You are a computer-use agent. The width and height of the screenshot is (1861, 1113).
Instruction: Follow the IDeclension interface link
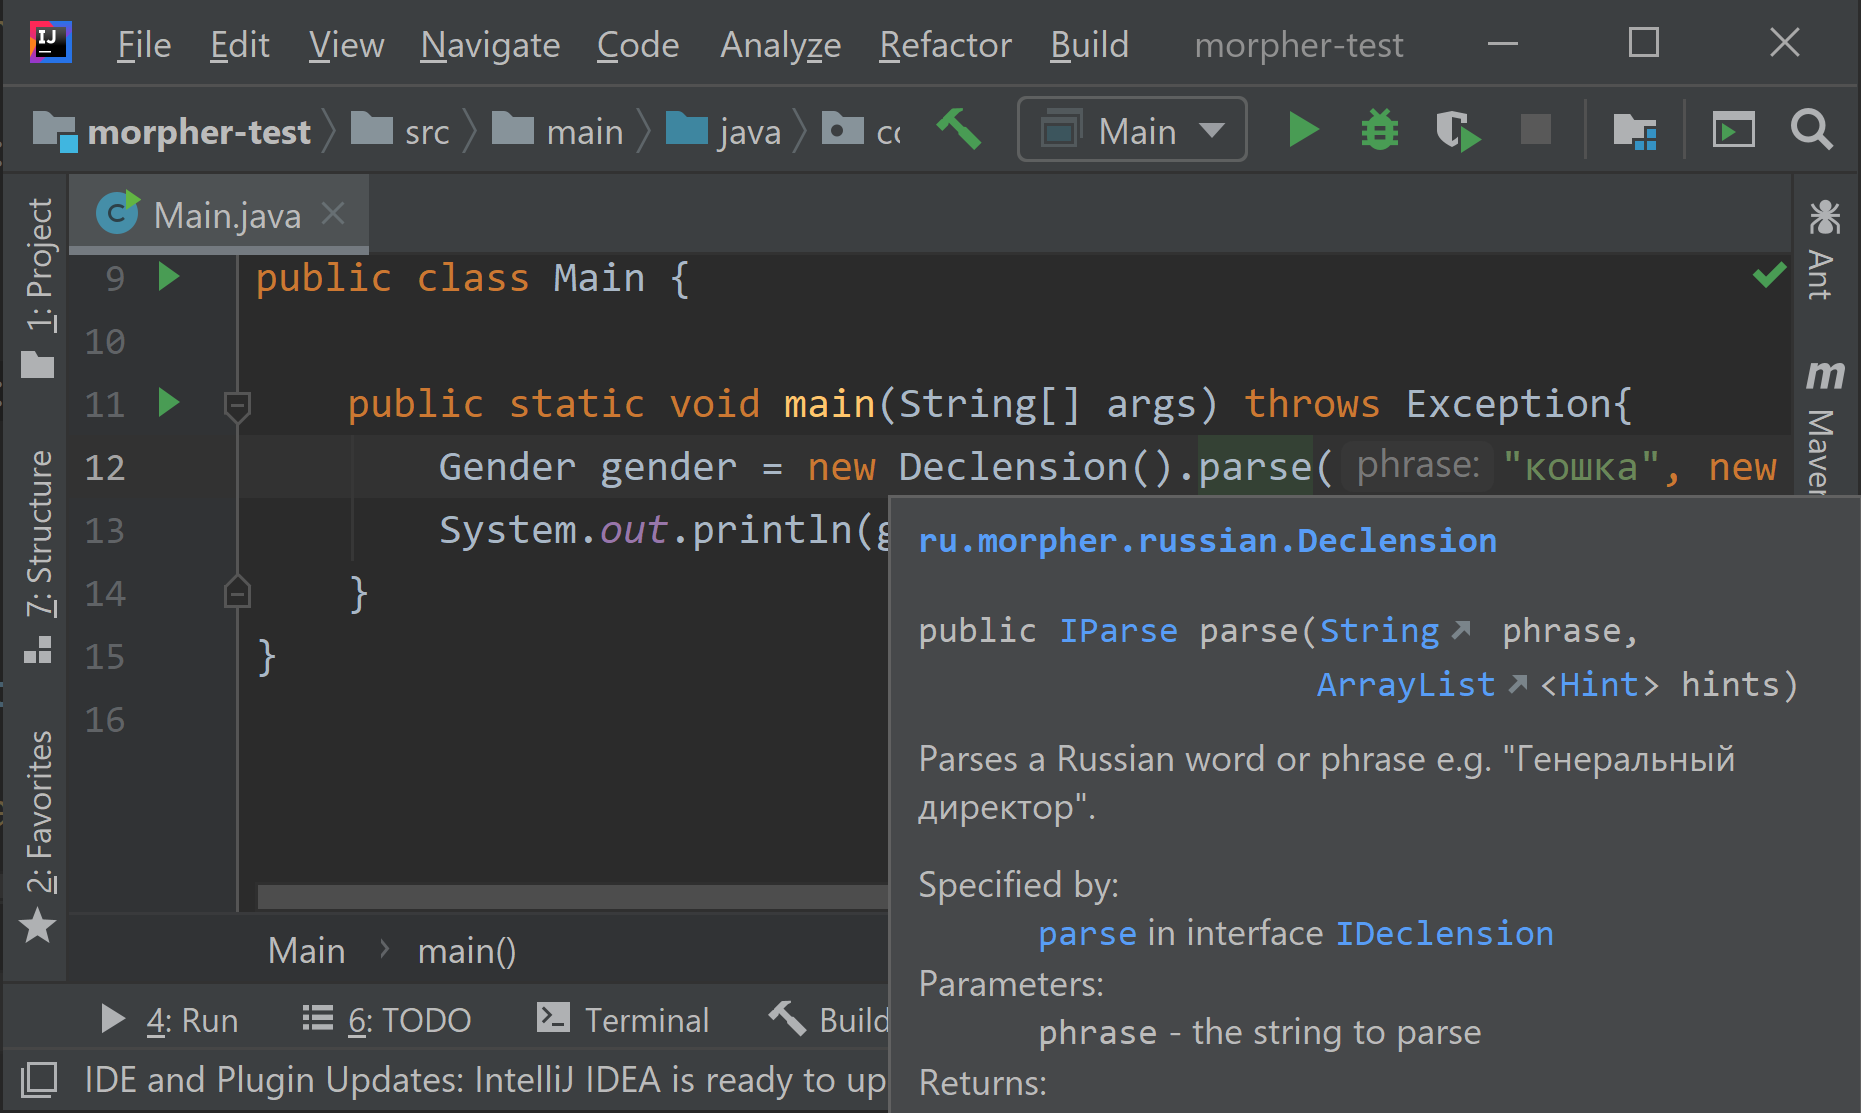[1444, 932]
